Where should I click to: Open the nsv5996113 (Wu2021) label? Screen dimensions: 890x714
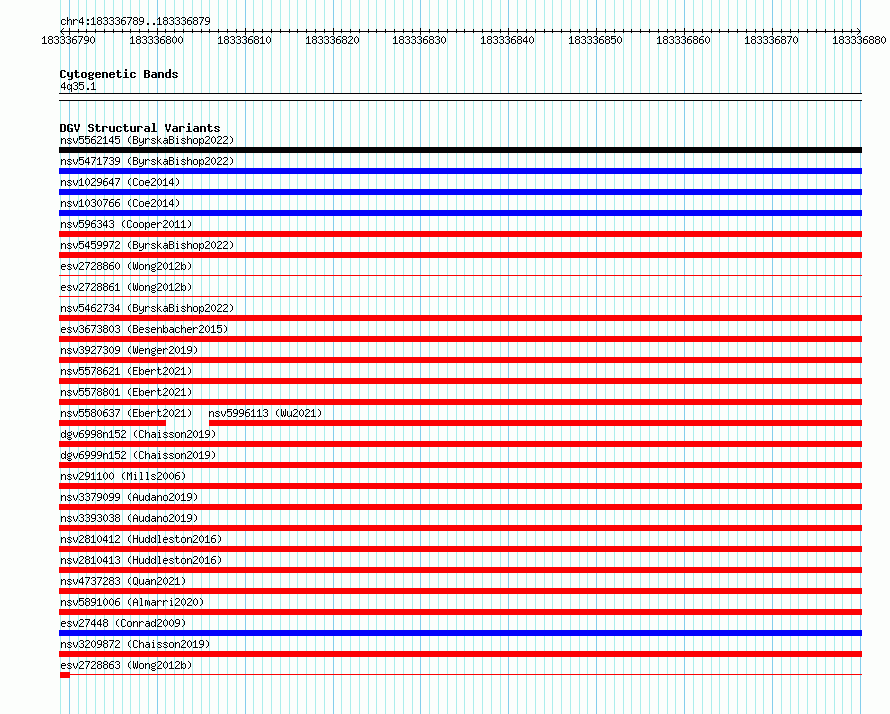tap(265, 413)
